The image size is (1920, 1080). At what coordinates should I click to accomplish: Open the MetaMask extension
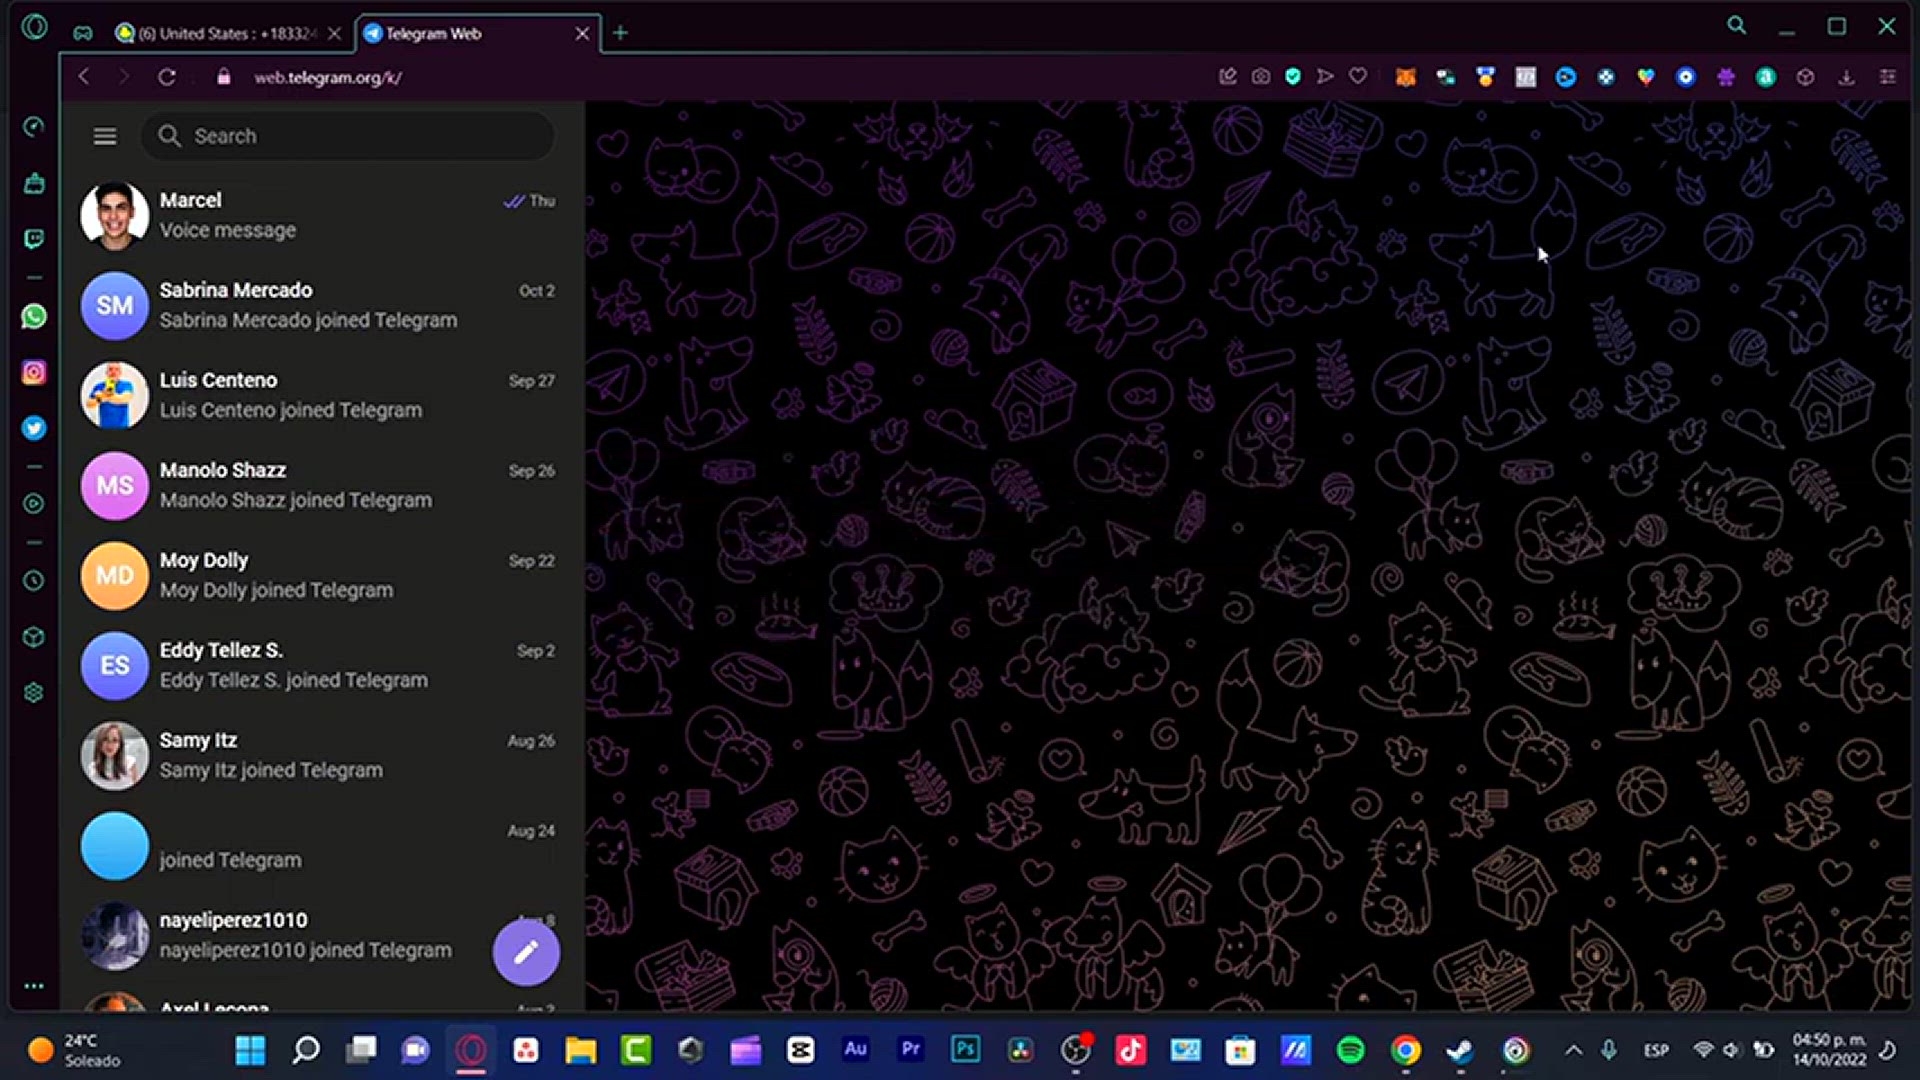pos(1405,76)
